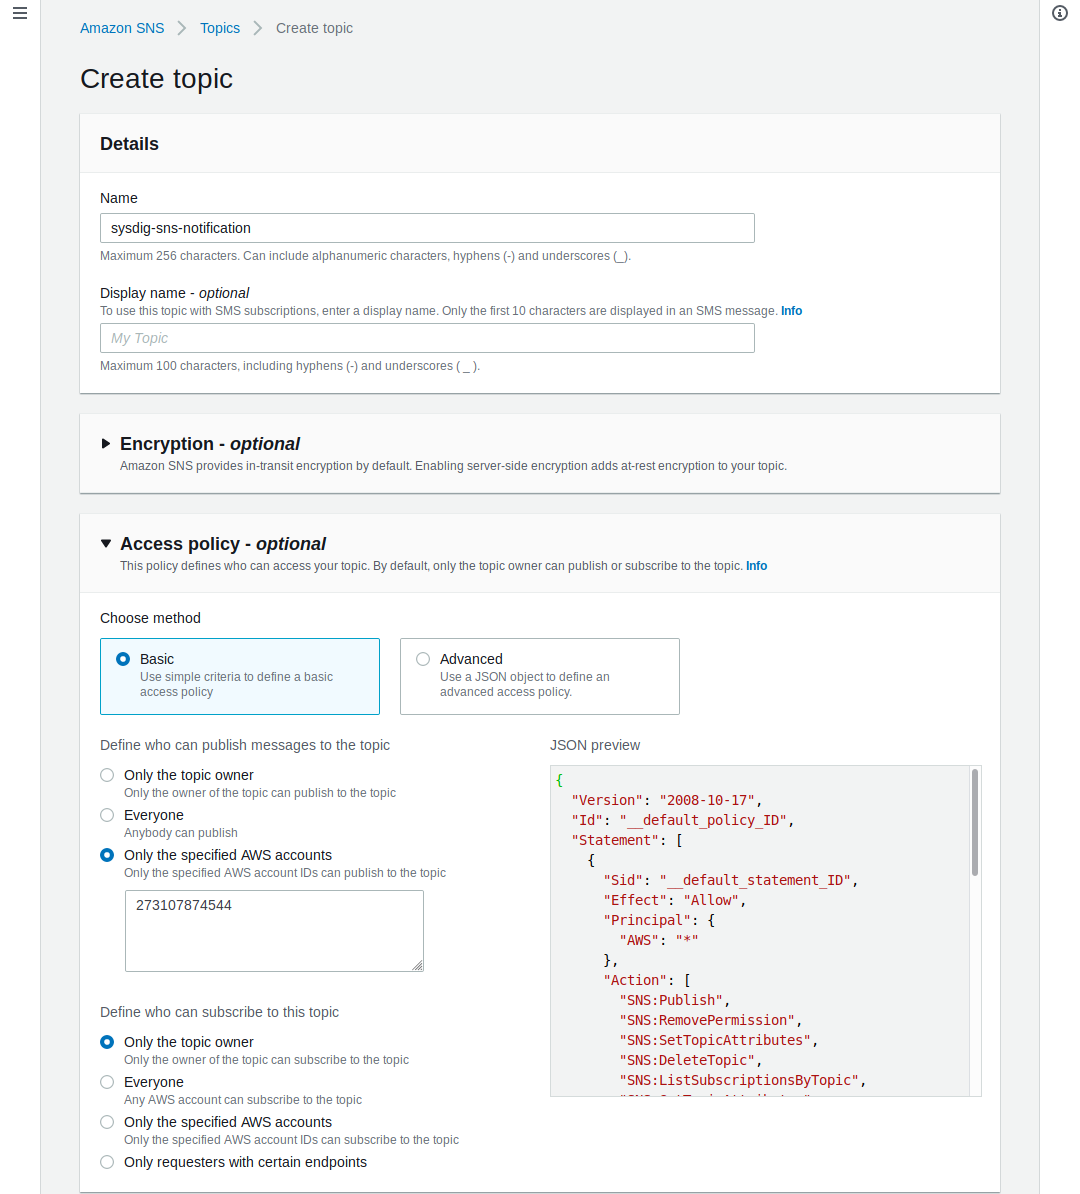Expand the Encryption section
The height and width of the screenshot is (1194, 1080).
point(106,443)
